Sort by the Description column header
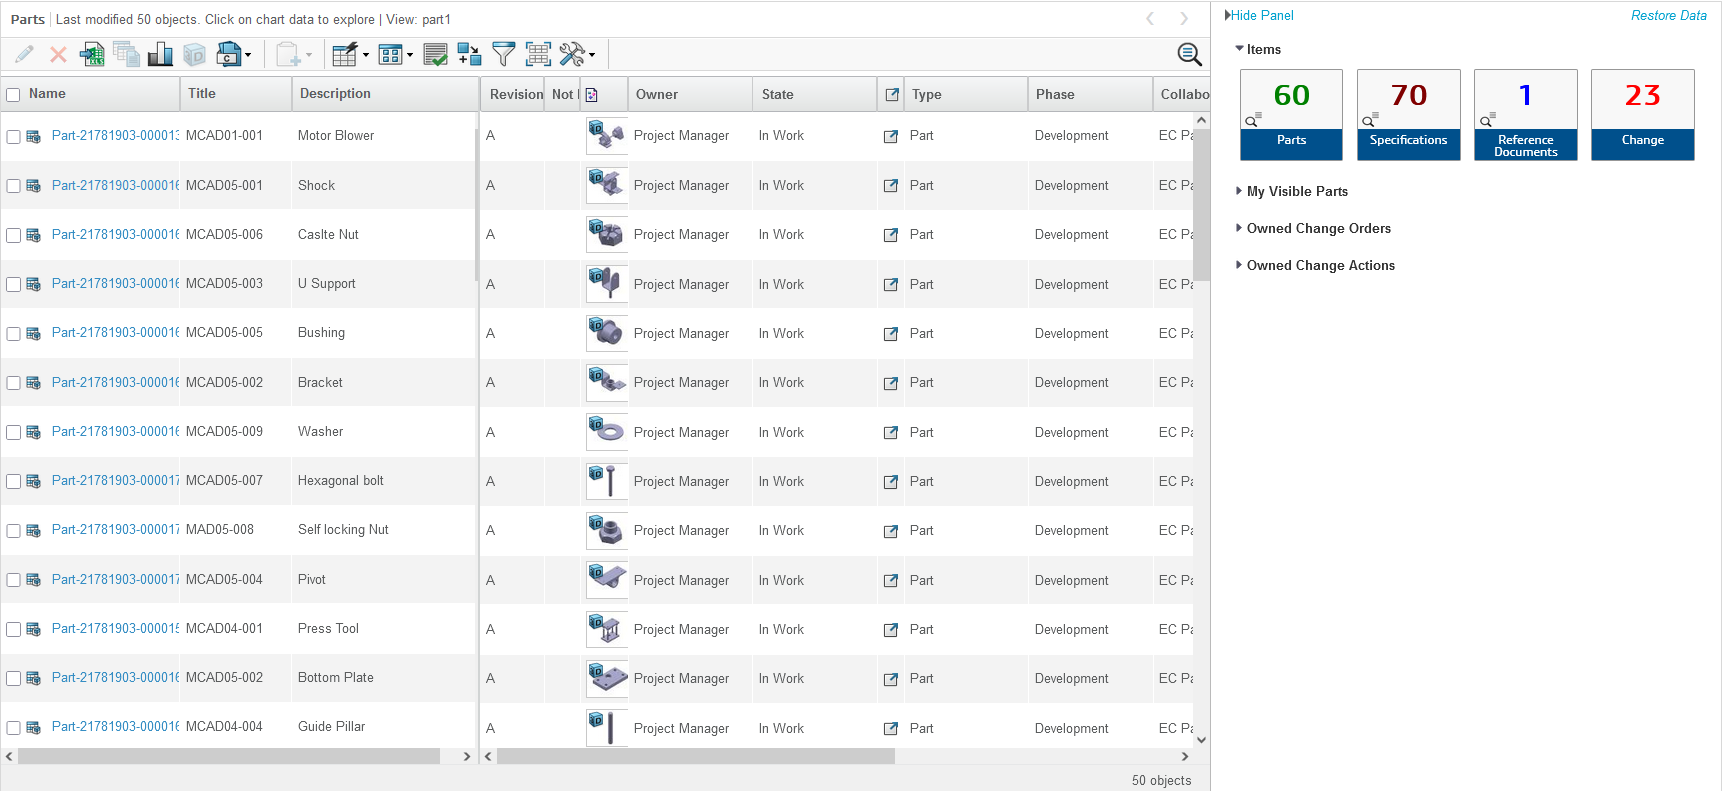Screen dimensions: 1722x791 (x=335, y=94)
